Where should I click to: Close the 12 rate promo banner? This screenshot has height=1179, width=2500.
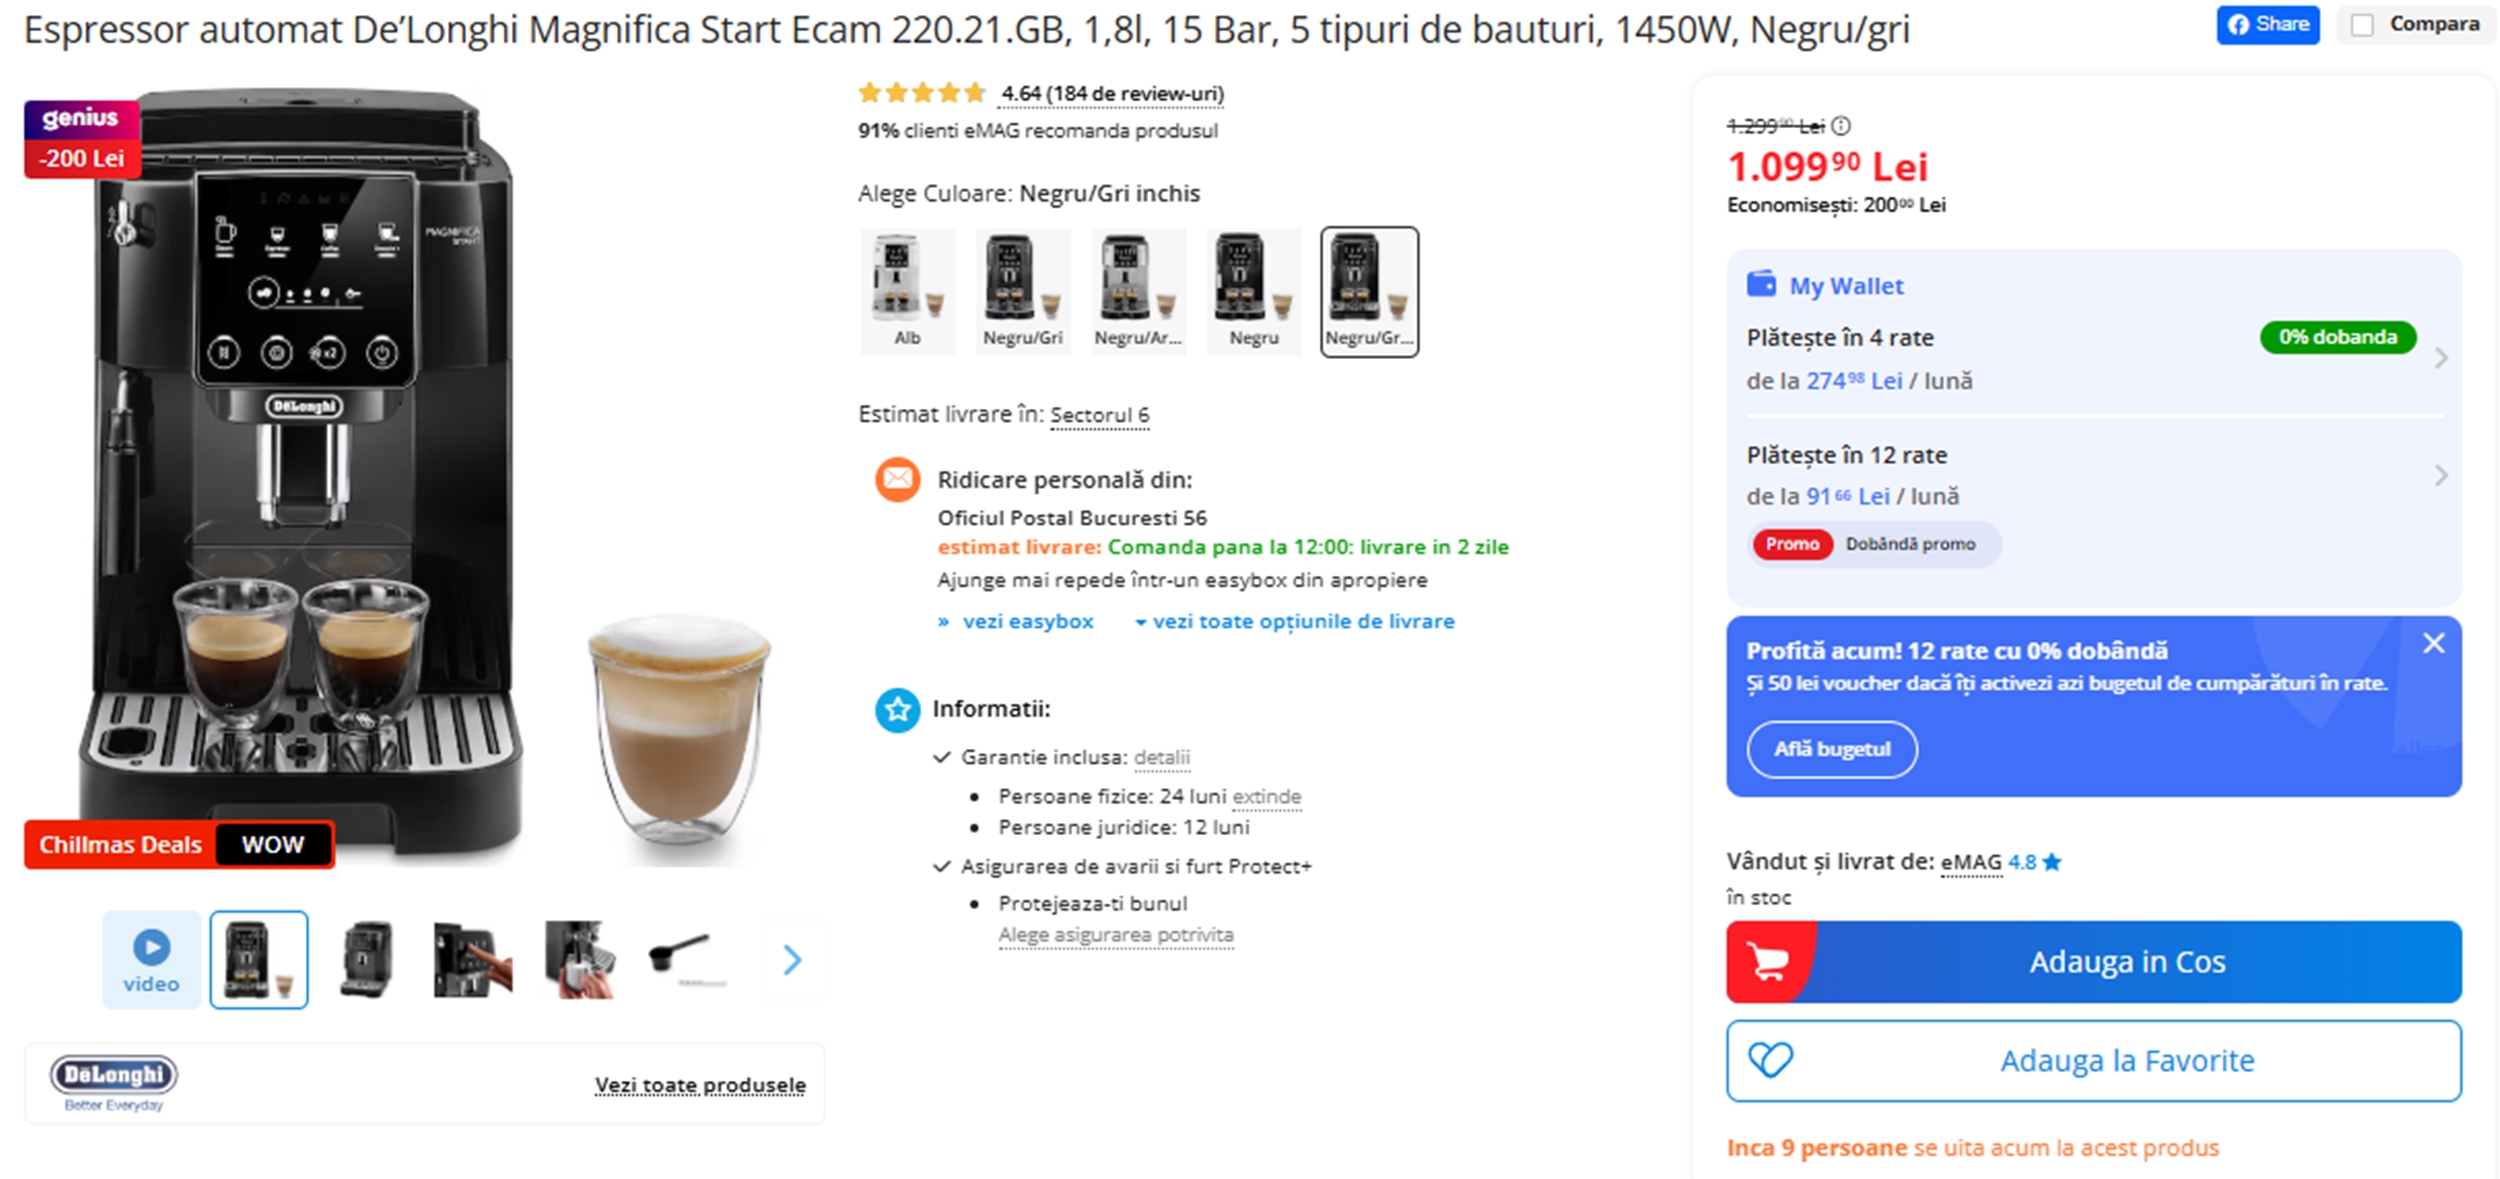click(2433, 644)
